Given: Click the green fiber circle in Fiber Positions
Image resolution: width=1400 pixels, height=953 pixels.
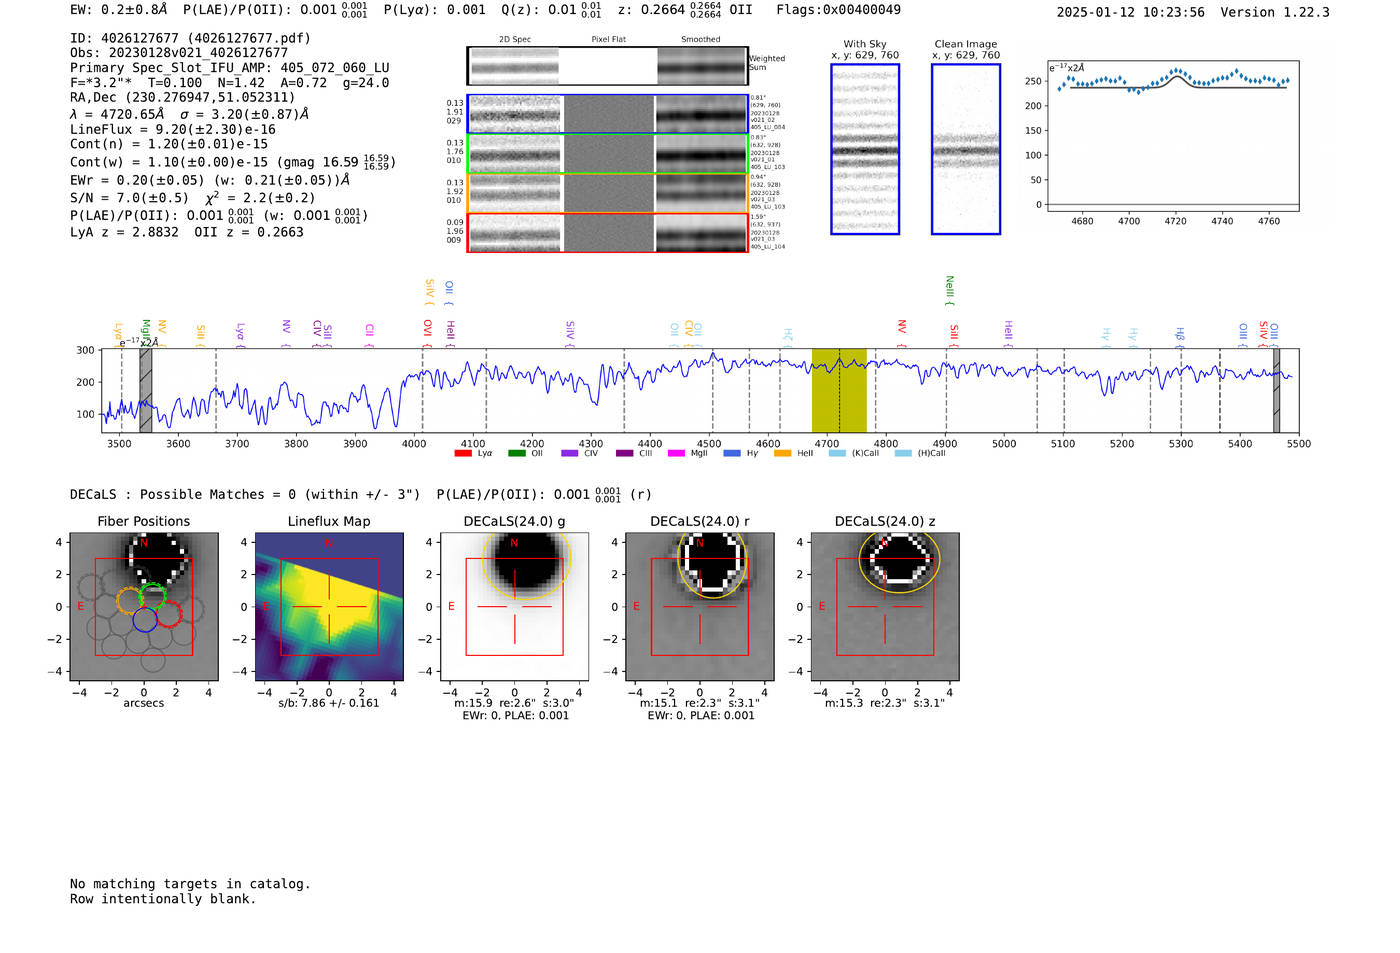Looking at the screenshot, I should coord(152,597).
